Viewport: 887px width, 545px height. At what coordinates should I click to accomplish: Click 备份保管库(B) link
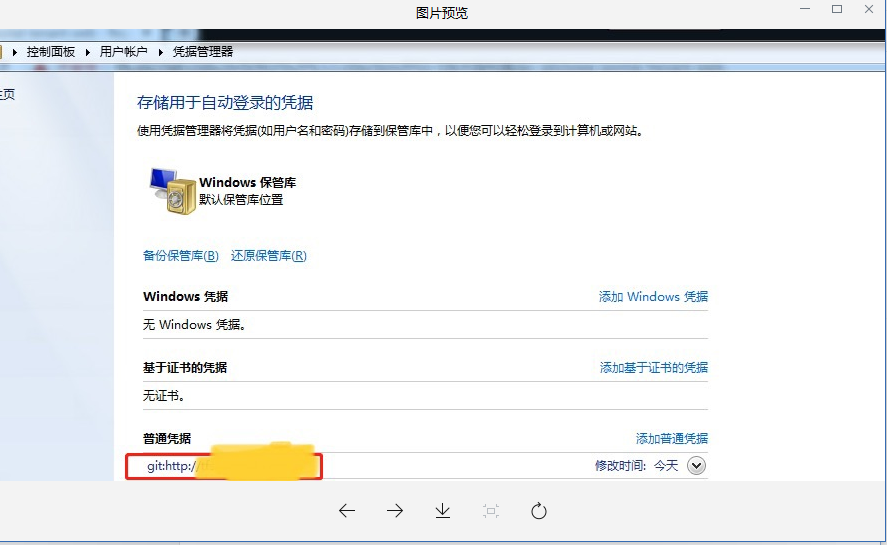pyautogui.click(x=181, y=256)
